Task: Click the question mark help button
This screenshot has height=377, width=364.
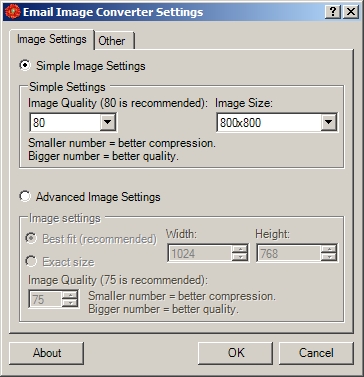Action: (x=333, y=12)
